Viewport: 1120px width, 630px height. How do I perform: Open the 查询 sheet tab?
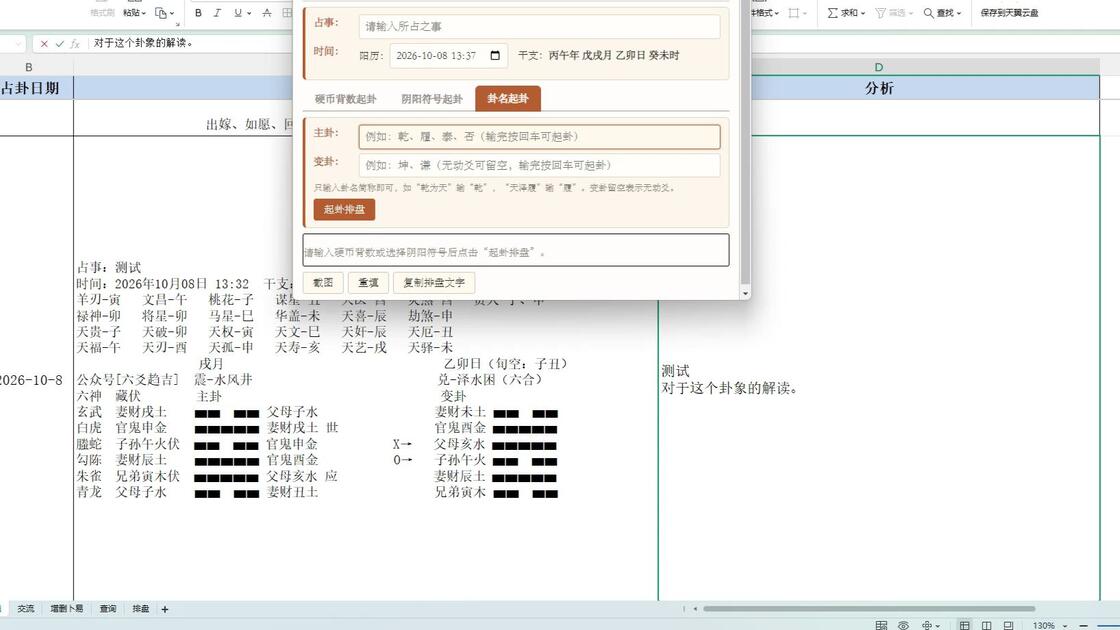tap(108, 609)
